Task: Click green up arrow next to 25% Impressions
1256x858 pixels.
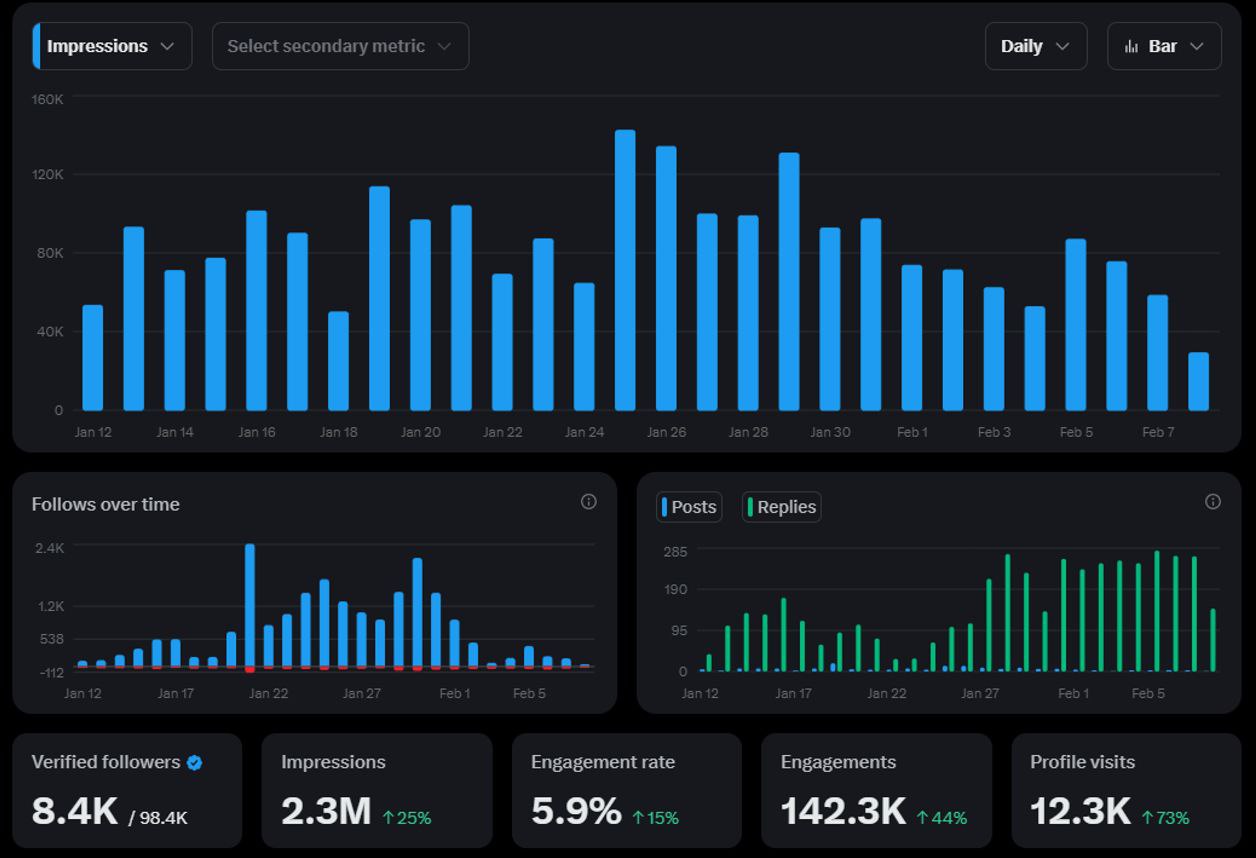Action: [x=388, y=818]
